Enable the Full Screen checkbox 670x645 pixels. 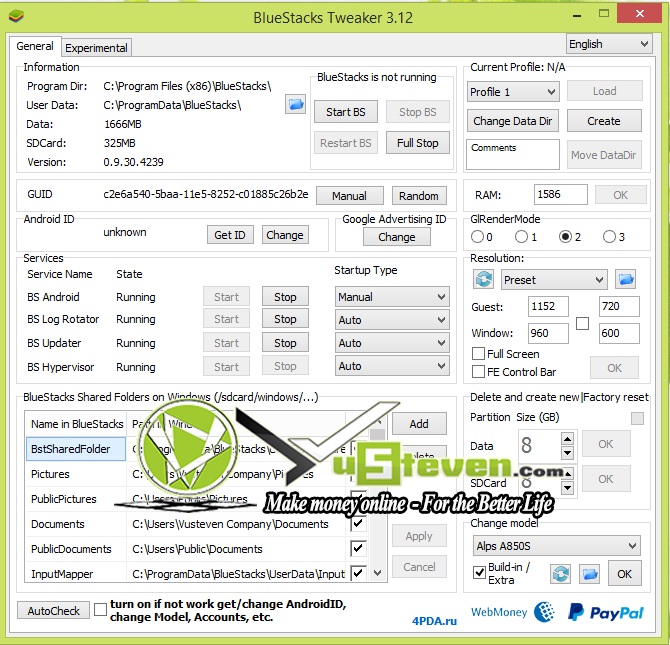click(478, 353)
